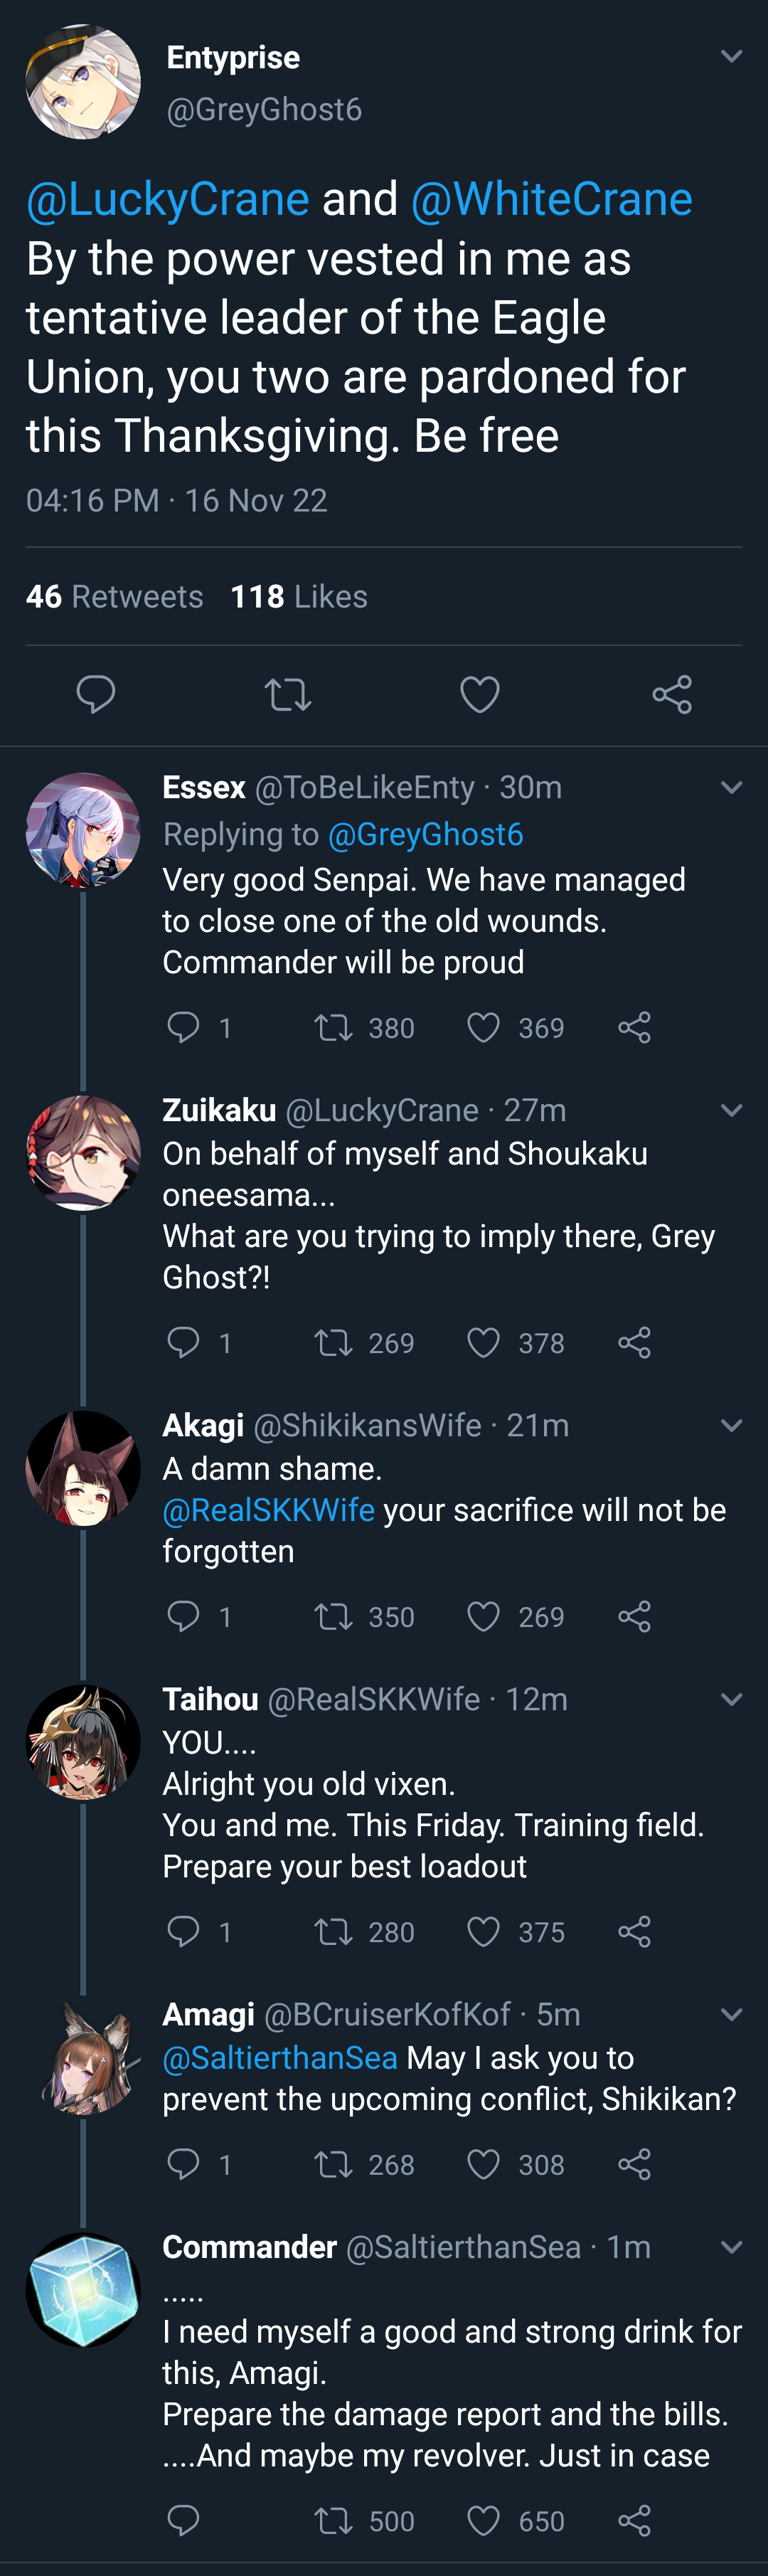
Task: Share Taihou's tweet
Action: [x=634, y=1932]
